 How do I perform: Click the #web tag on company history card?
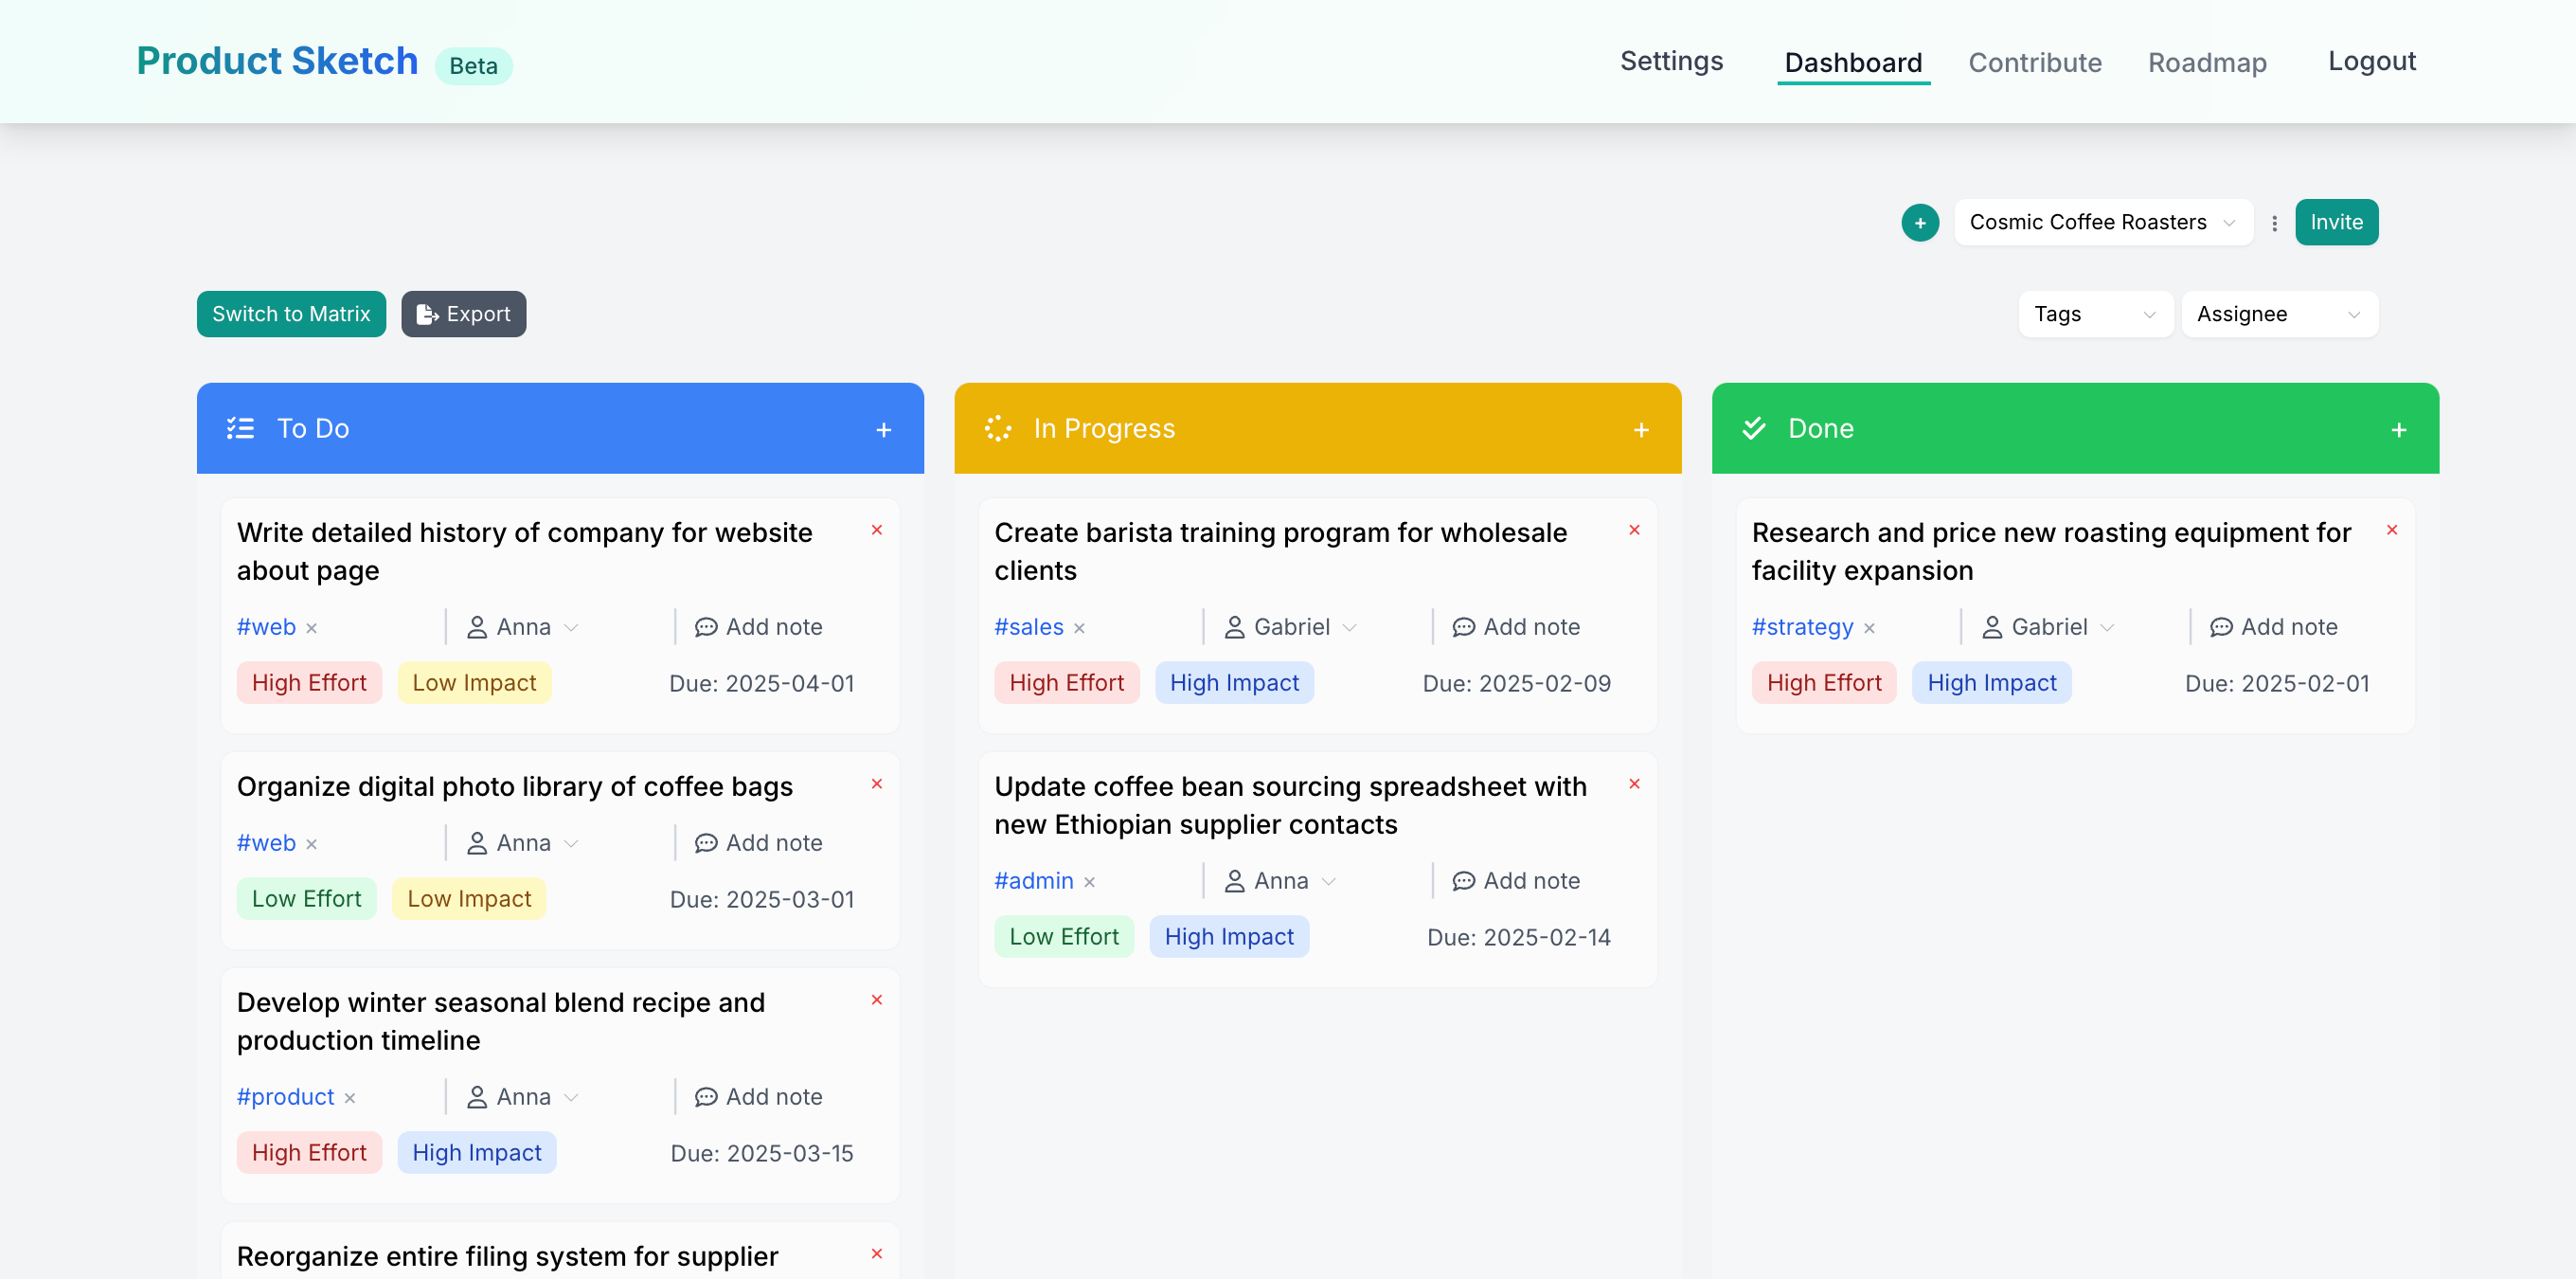[266, 627]
